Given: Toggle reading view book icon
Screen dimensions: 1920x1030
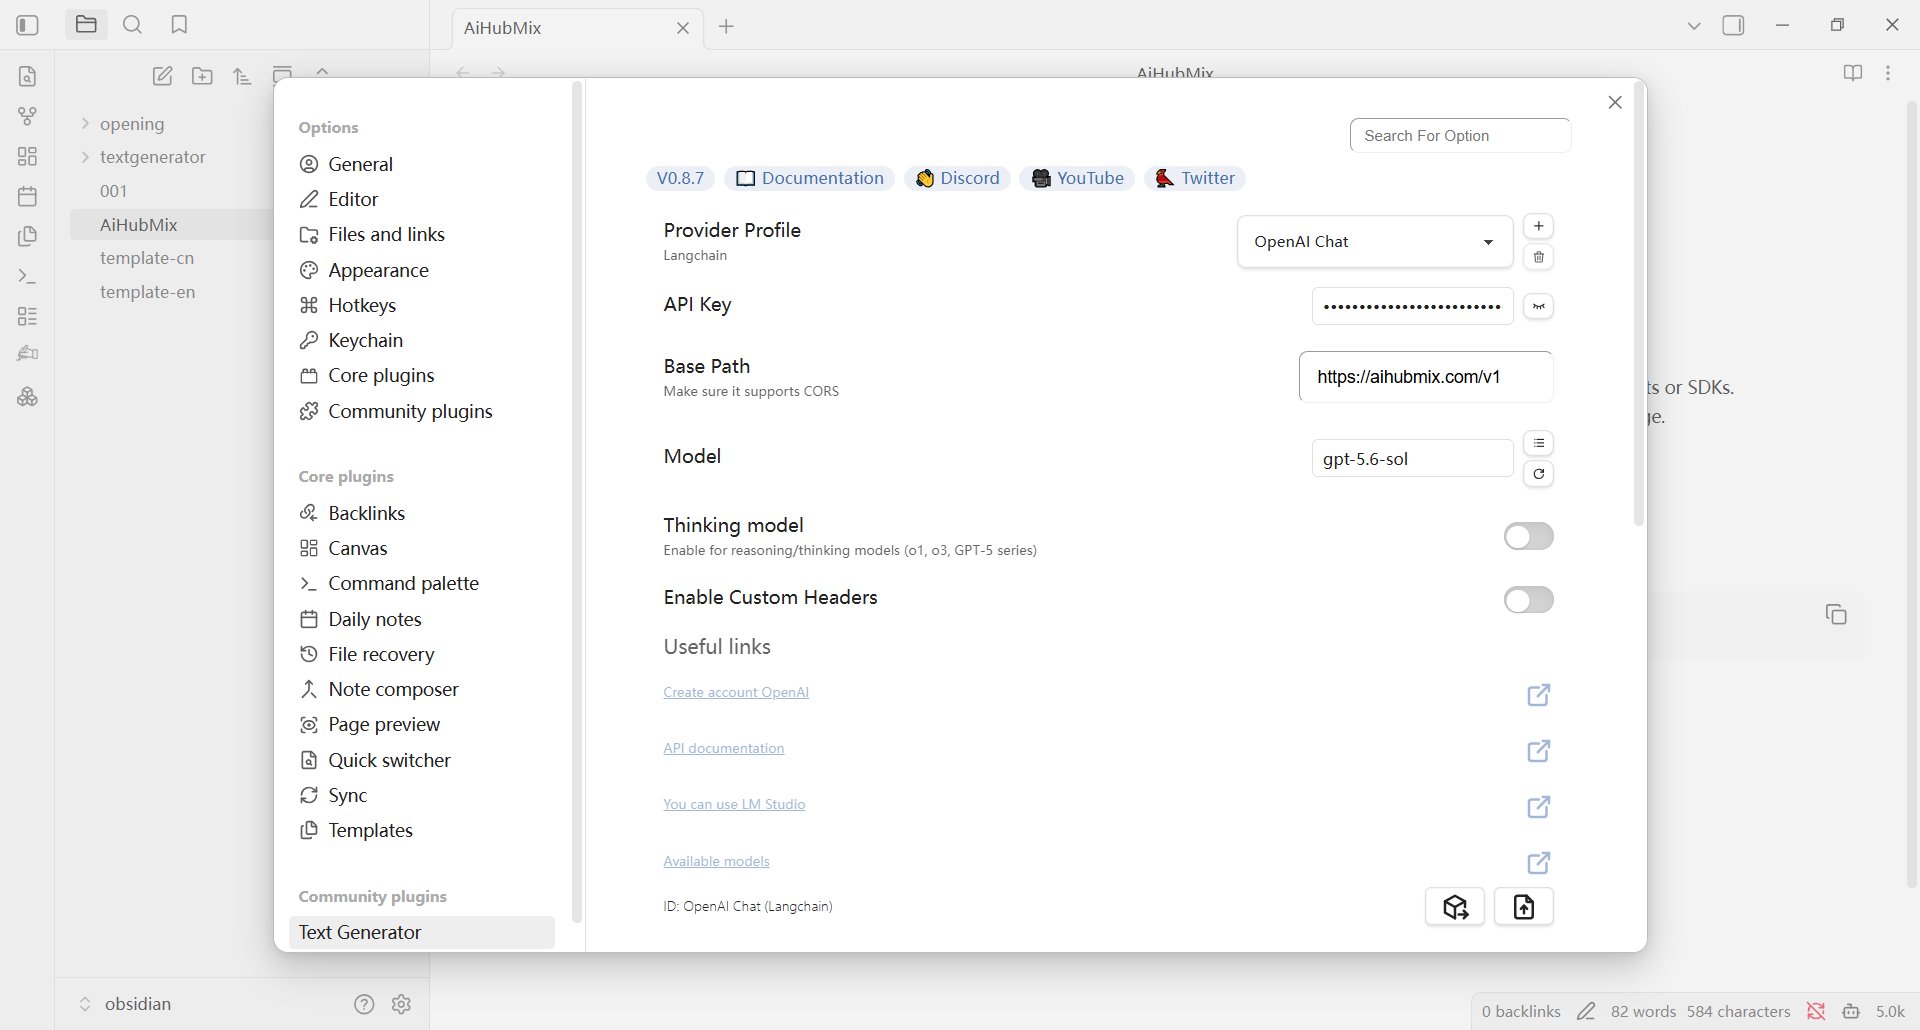Looking at the screenshot, I should pos(1853,73).
